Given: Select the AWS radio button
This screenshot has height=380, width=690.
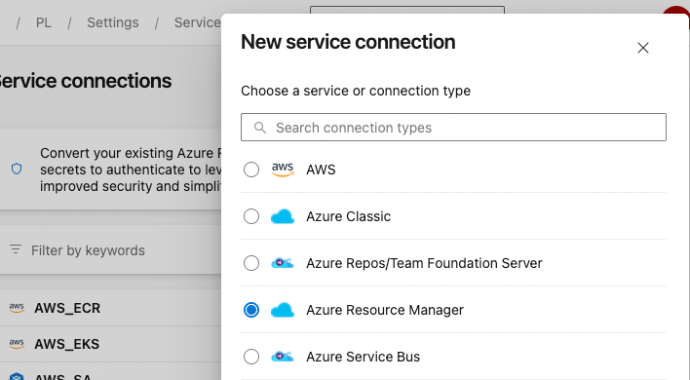Looking at the screenshot, I should (251, 170).
